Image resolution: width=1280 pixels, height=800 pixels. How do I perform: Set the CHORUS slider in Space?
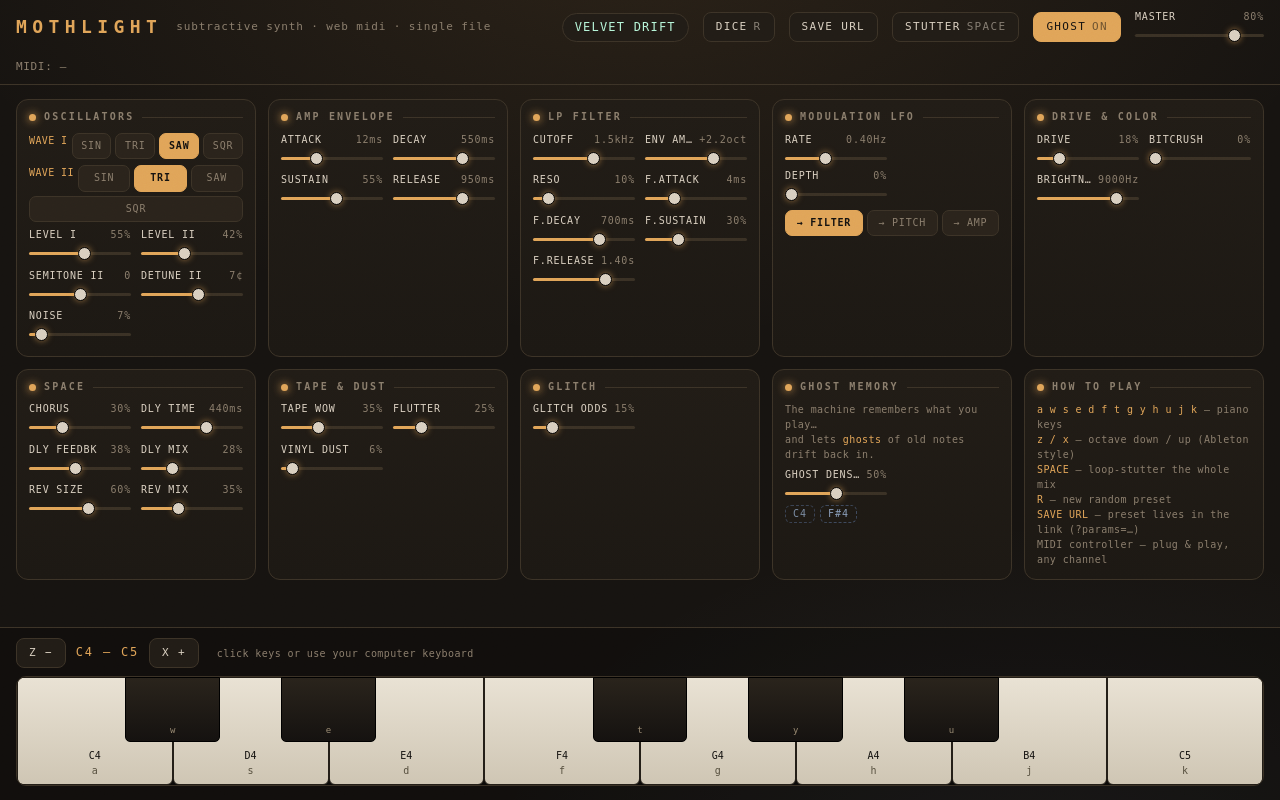point(80,427)
